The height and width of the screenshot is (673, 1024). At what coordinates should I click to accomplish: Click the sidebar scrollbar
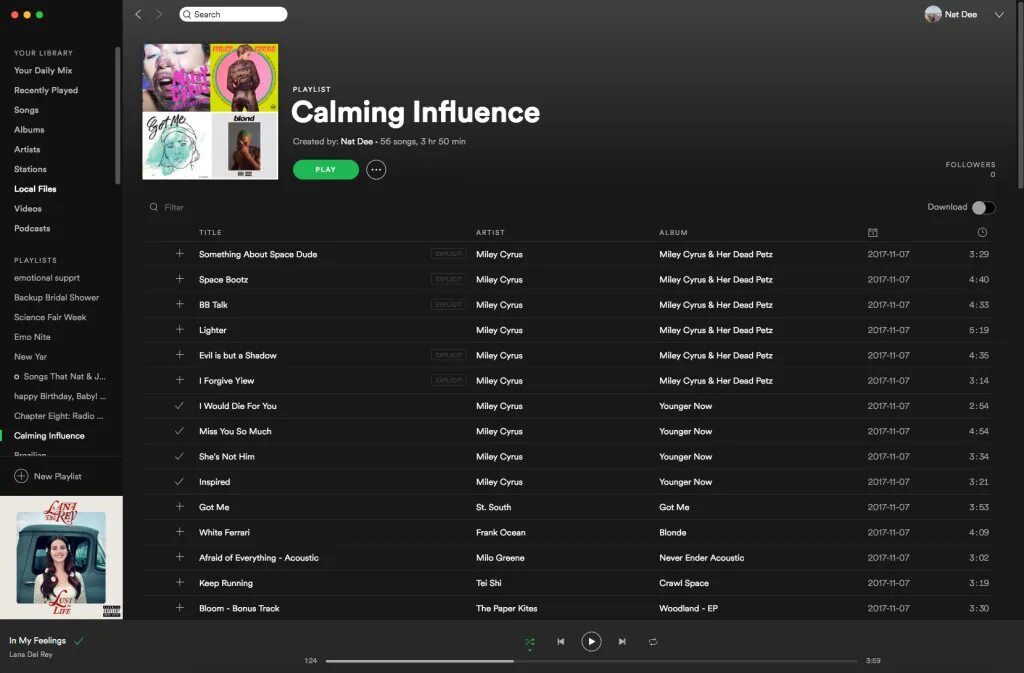coord(118,116)
